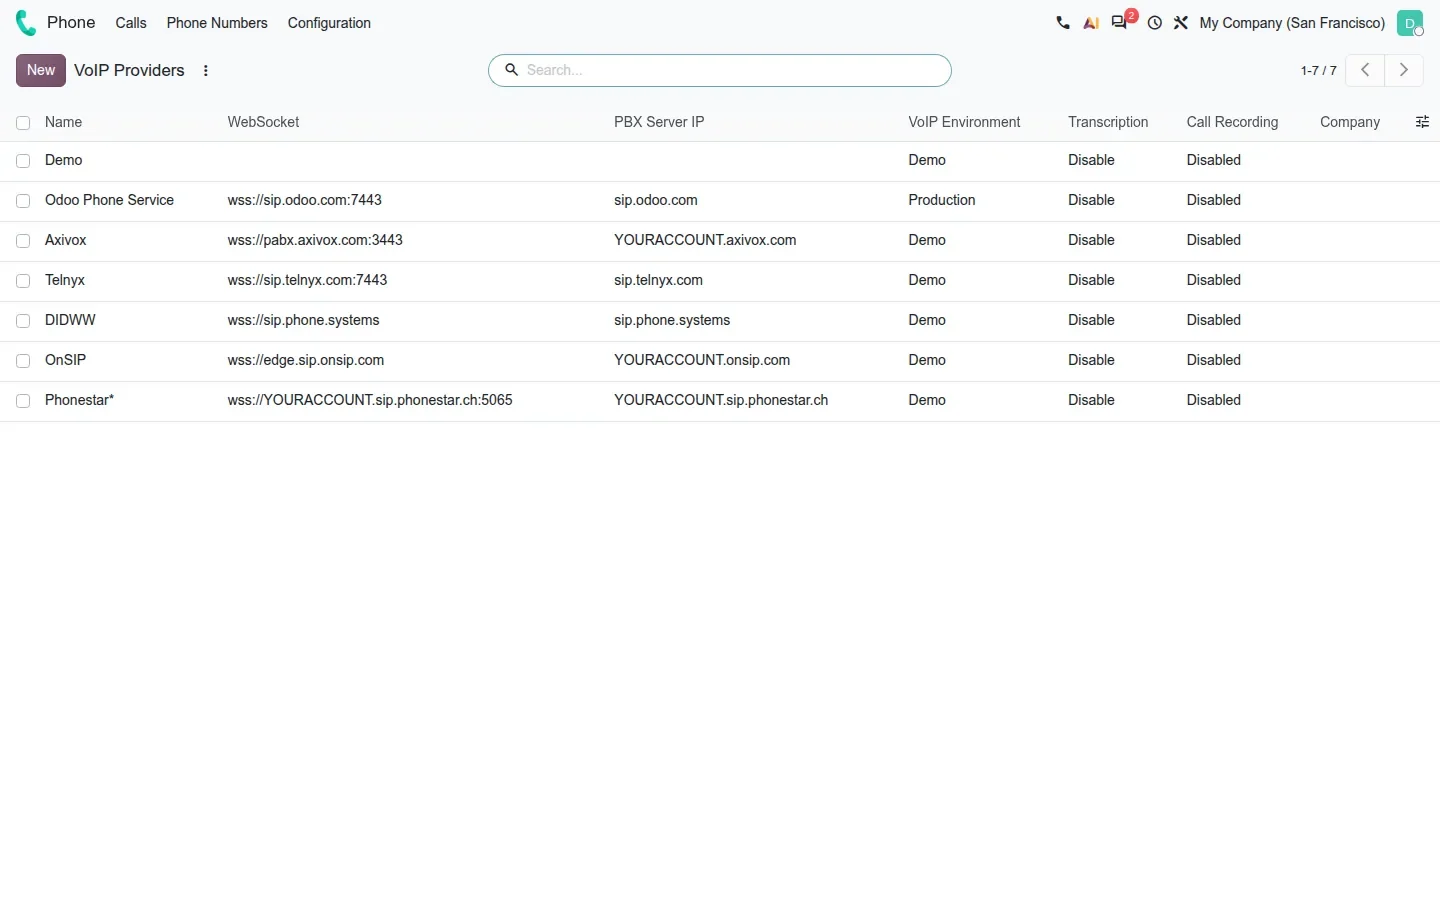Sort by Transcription column header
This screenshot has height=900, width=1440.
[x=1108, y=122]
